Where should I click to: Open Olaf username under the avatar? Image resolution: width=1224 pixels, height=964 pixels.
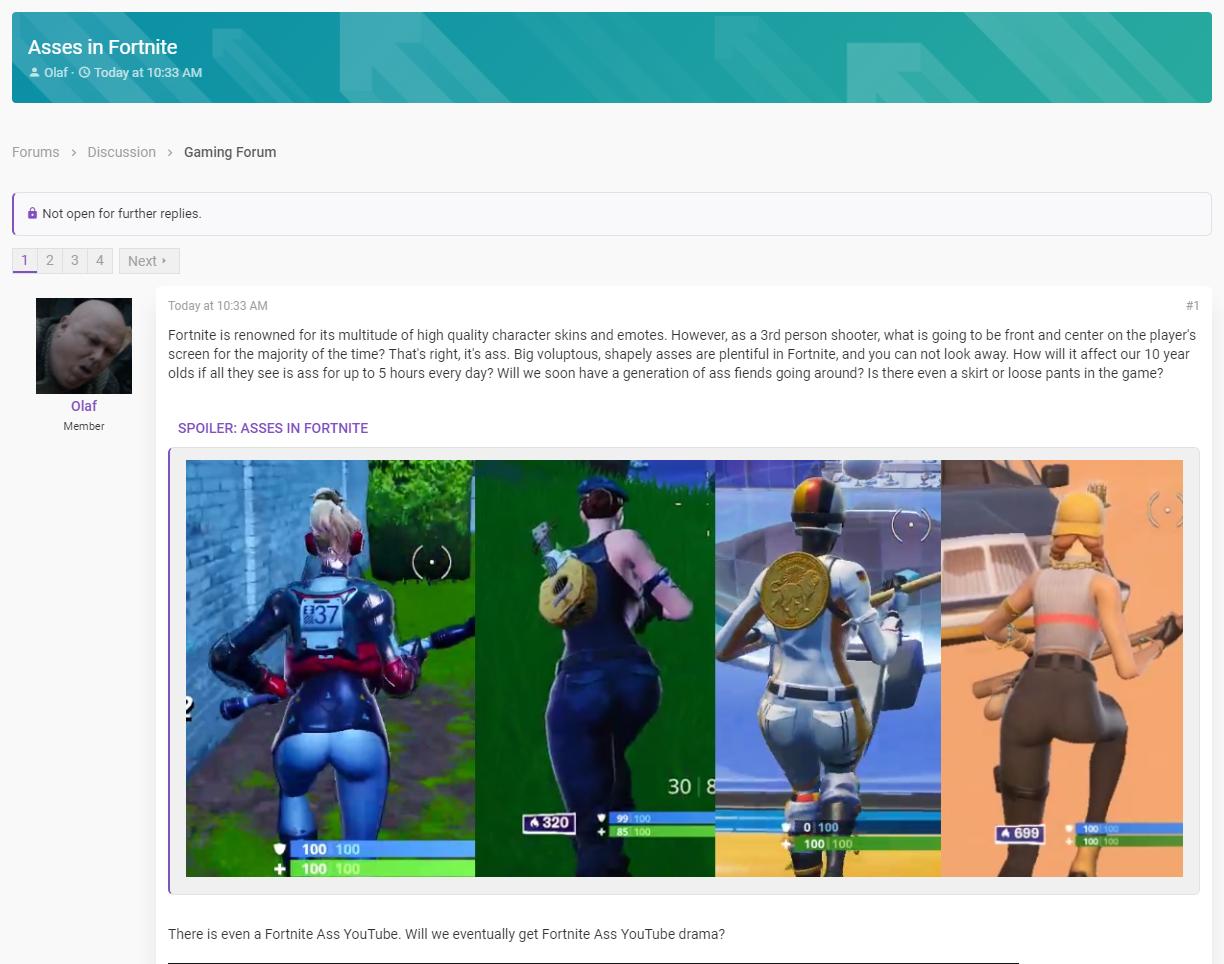click(x=84, y=406)
